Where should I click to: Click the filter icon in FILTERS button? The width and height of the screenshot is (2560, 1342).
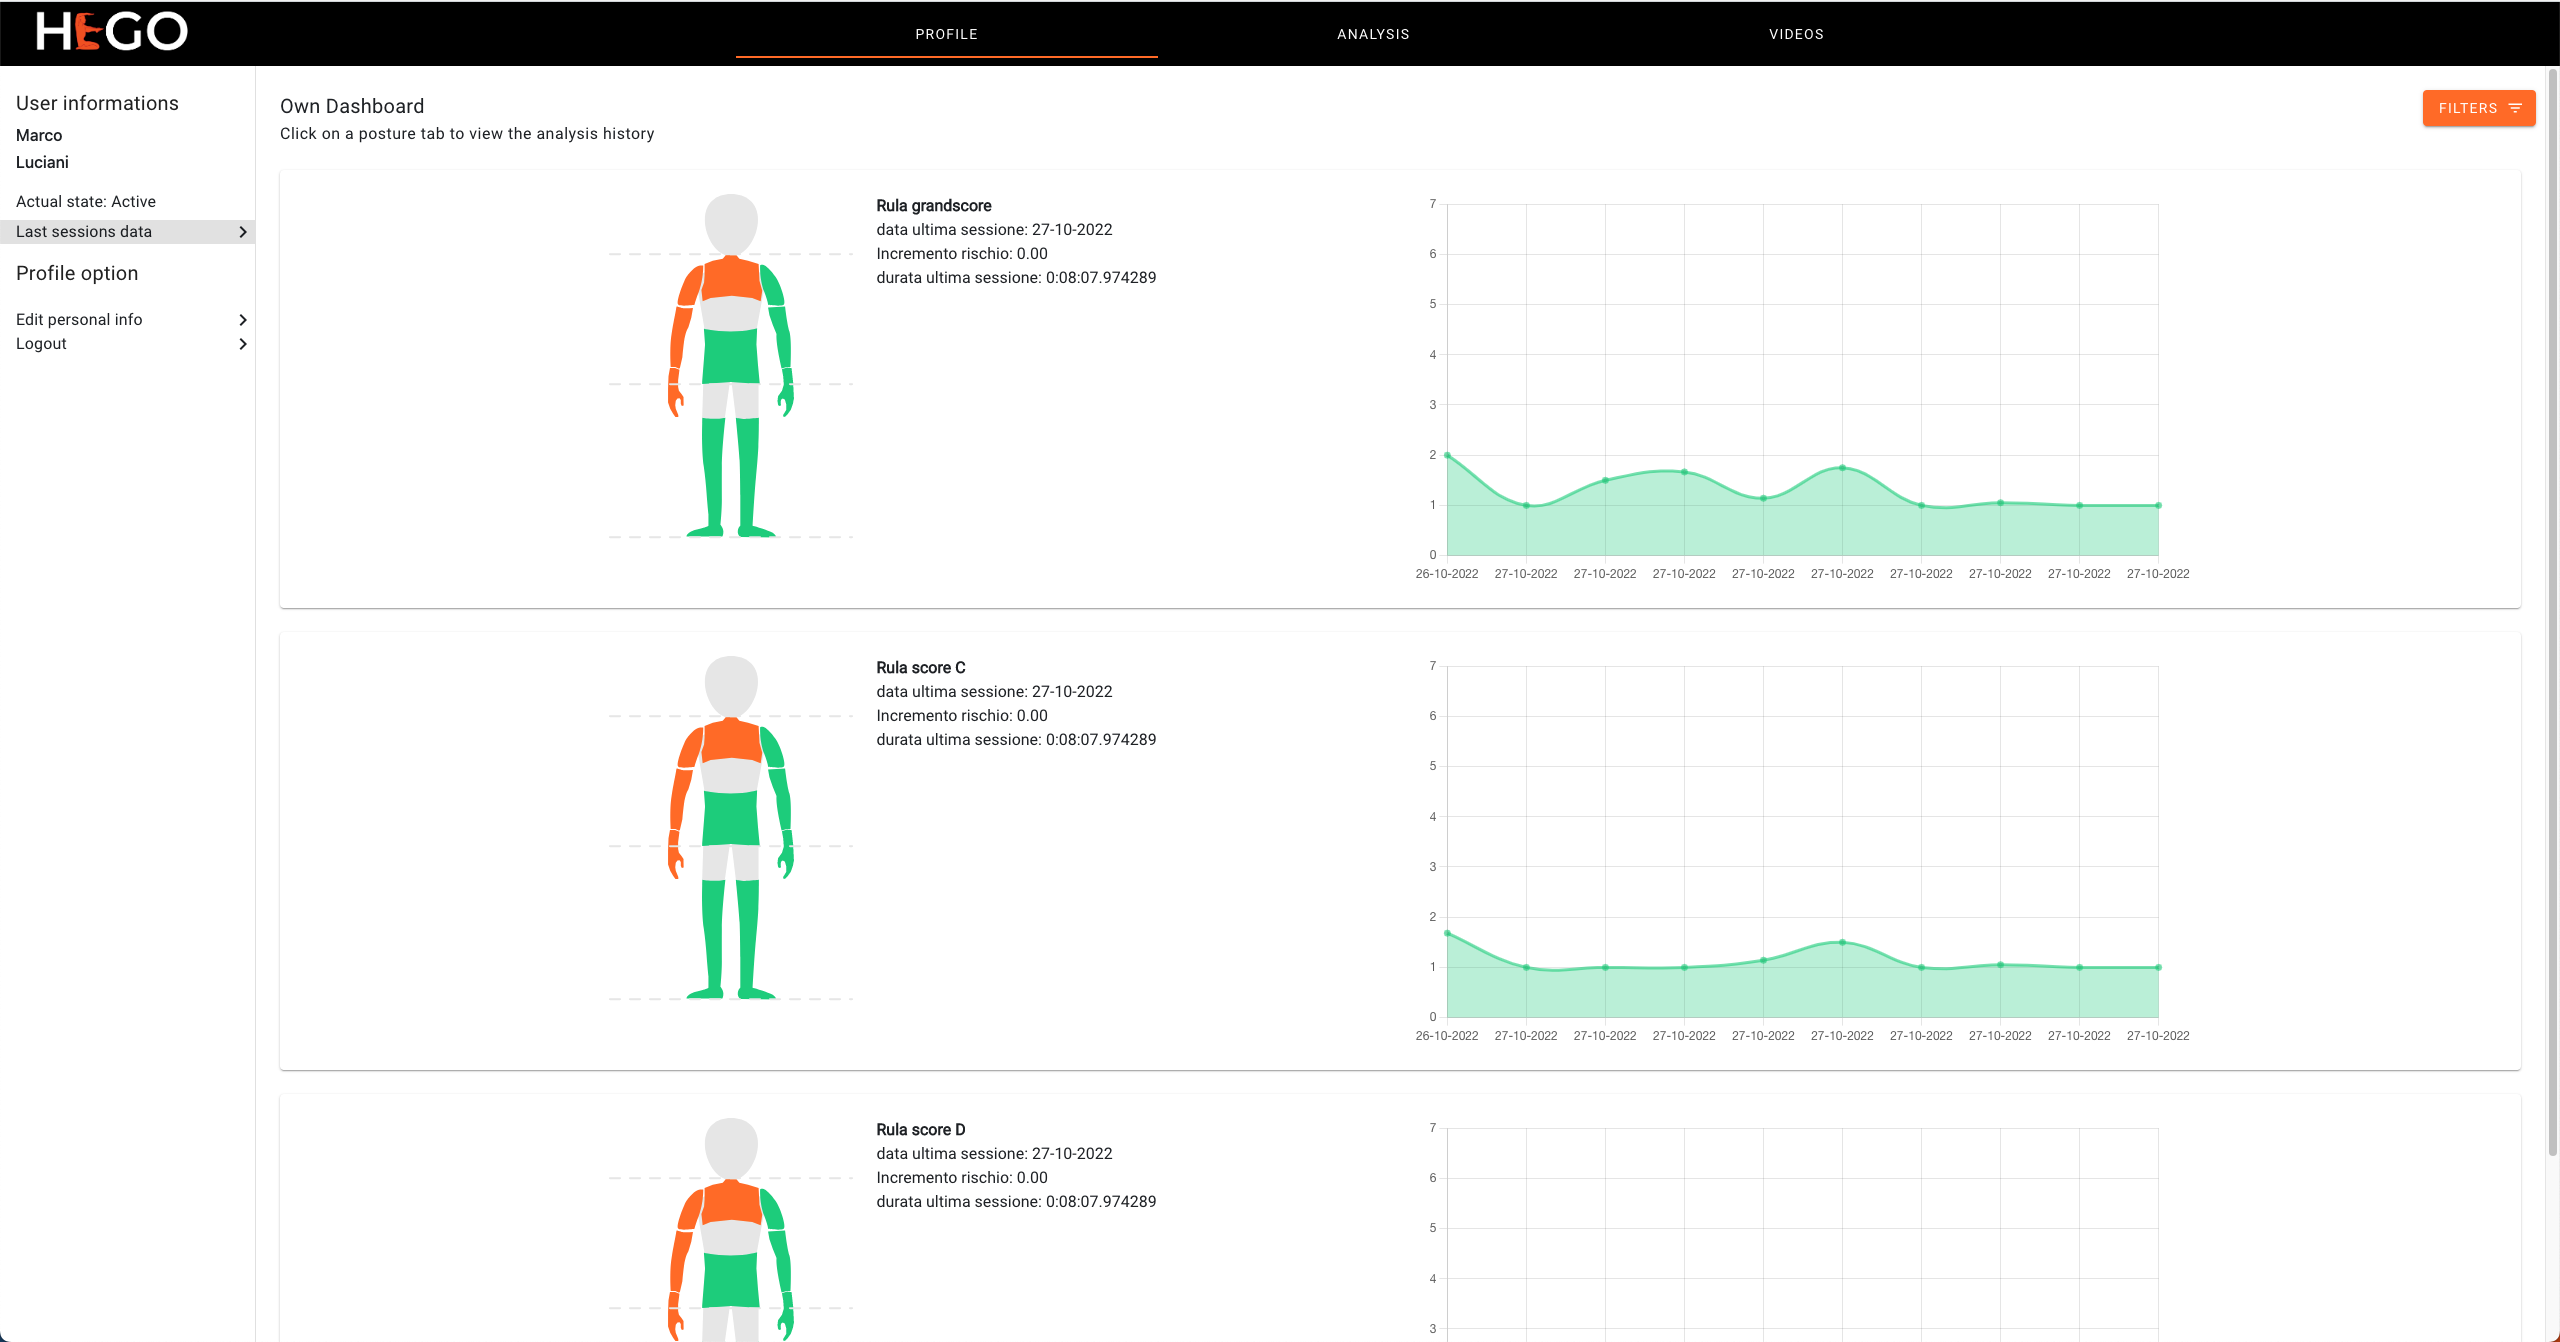[2515, 108]
